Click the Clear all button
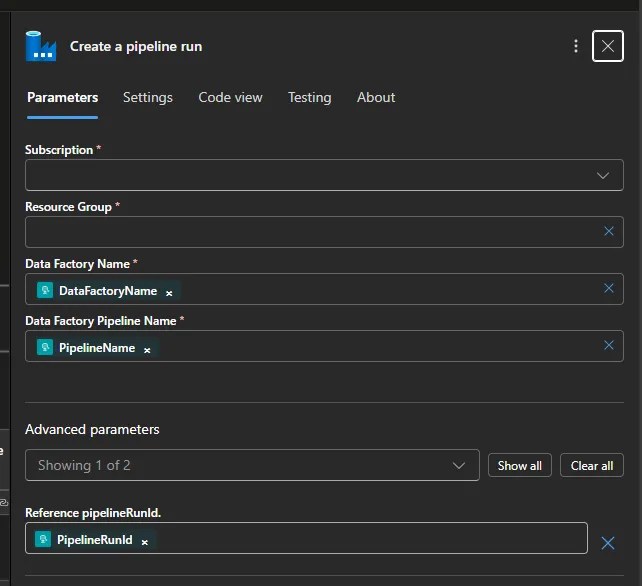 [592, 465]
